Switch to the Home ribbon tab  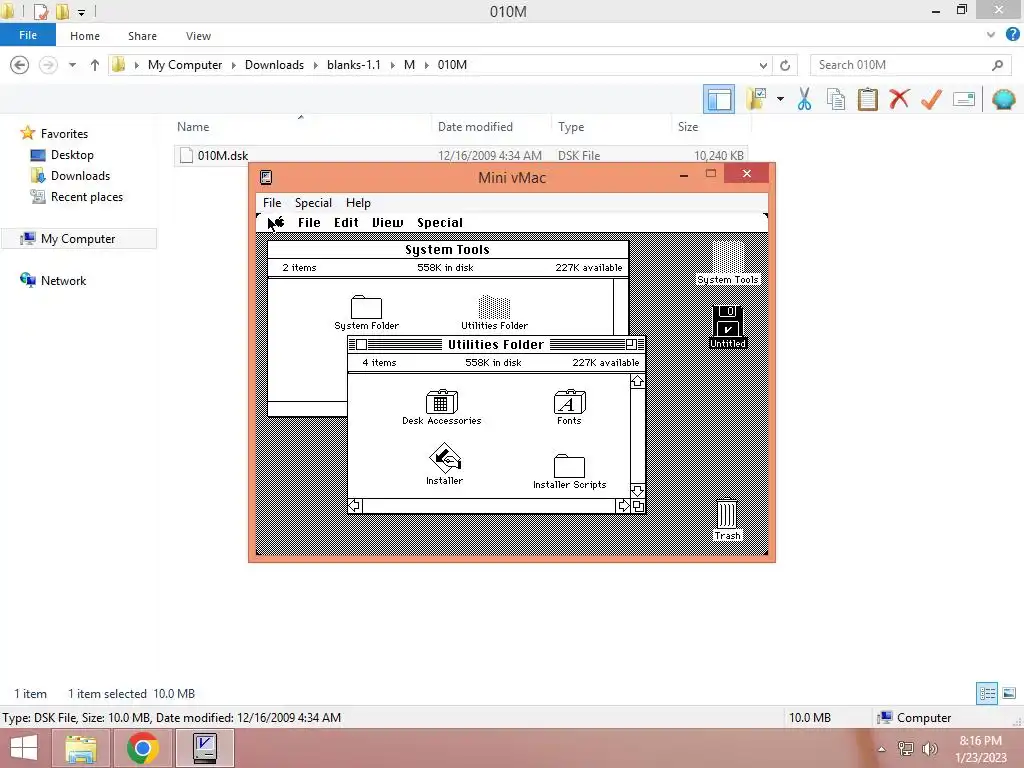[85, 36]
